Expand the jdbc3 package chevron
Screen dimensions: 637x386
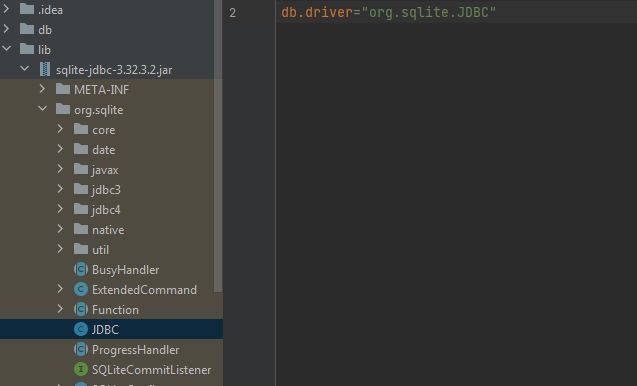pyautogui.click(x=60, y=189)
